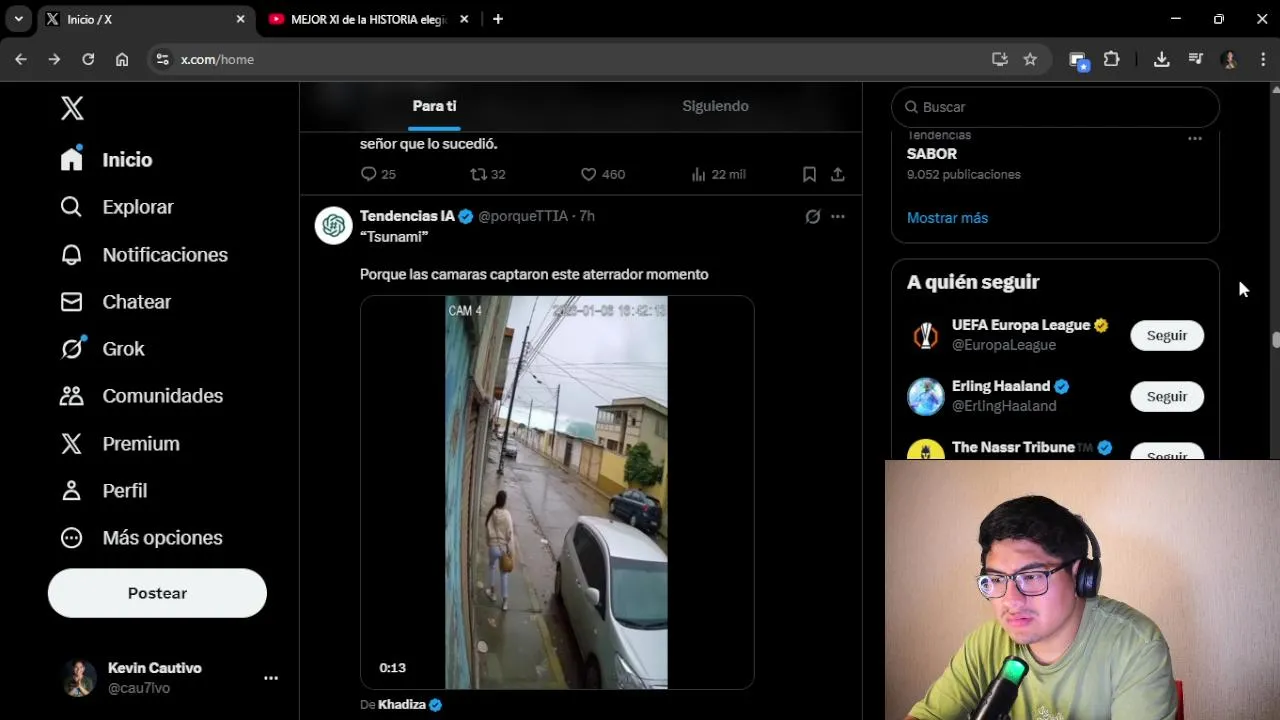Click the Buscar search field
The width and height of the screenshot is (1280, 720).
coord(1055,107)
